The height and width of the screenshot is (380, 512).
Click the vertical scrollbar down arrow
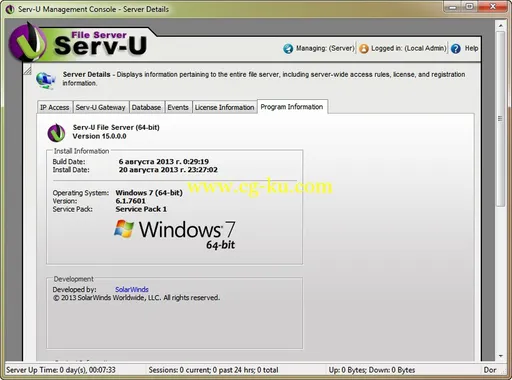[x=501, y=356]
